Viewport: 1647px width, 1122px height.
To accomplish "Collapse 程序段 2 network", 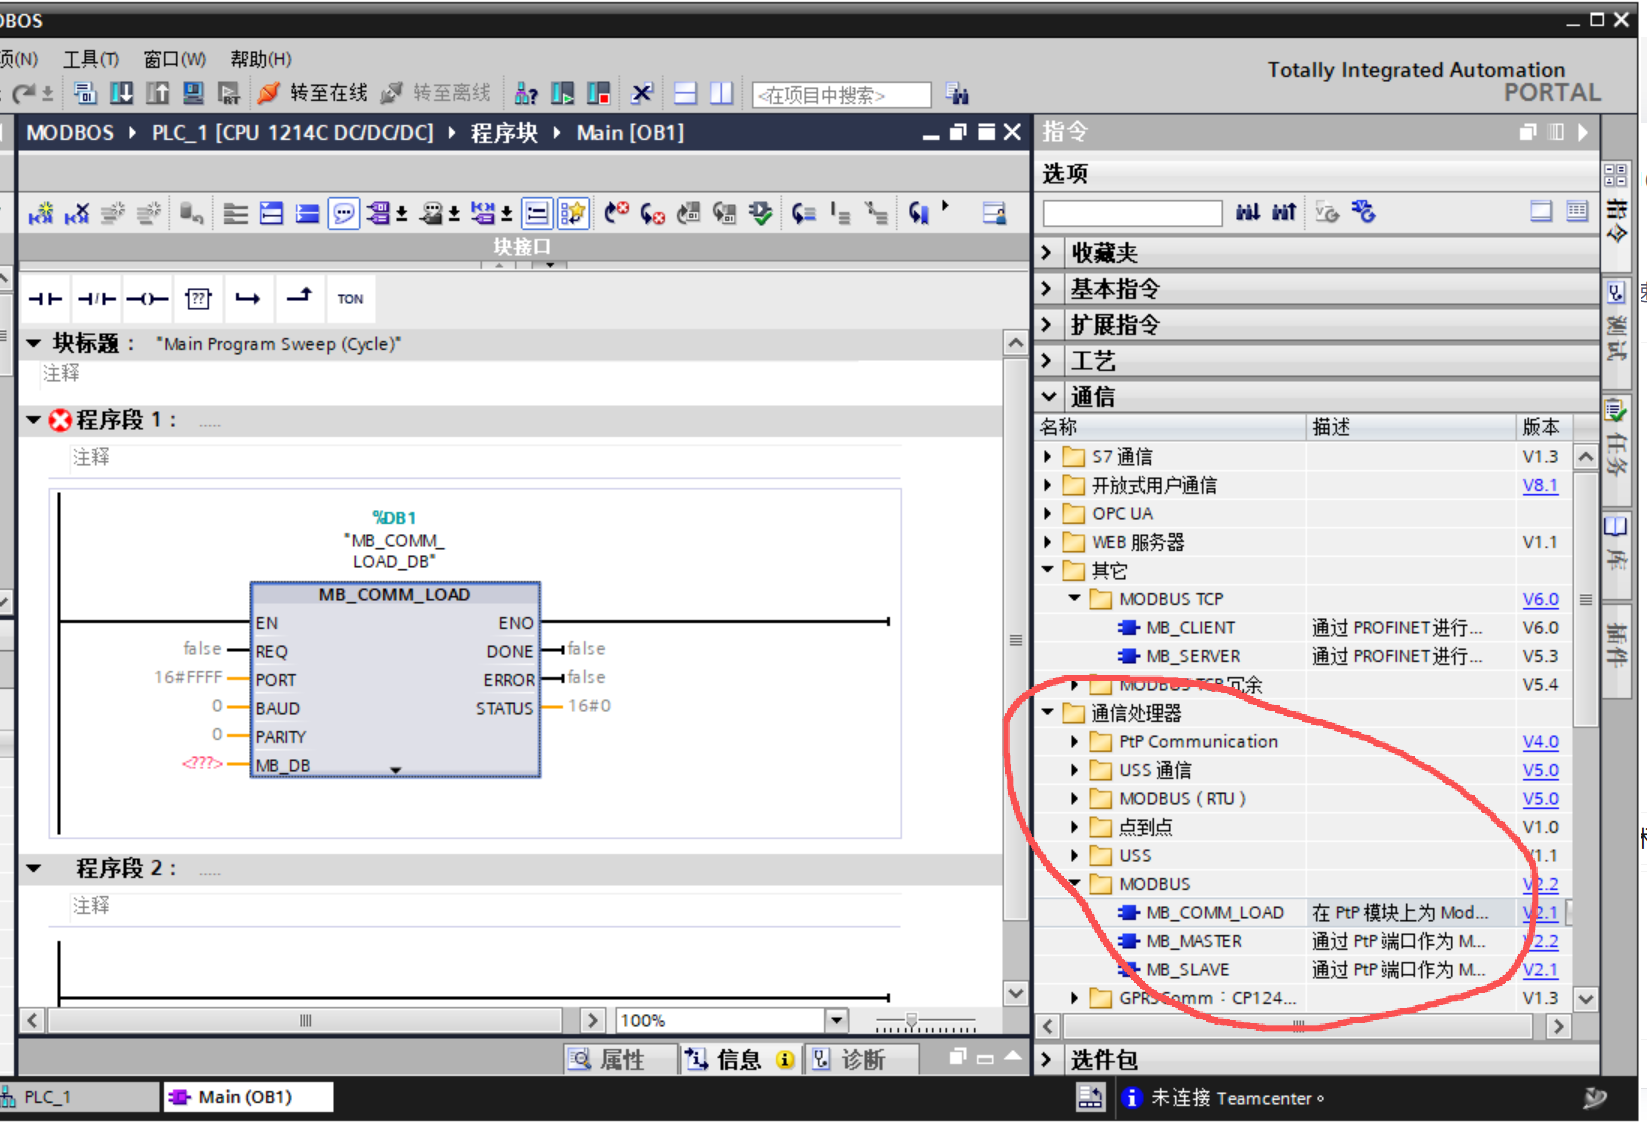I will [x=34, y=868].
